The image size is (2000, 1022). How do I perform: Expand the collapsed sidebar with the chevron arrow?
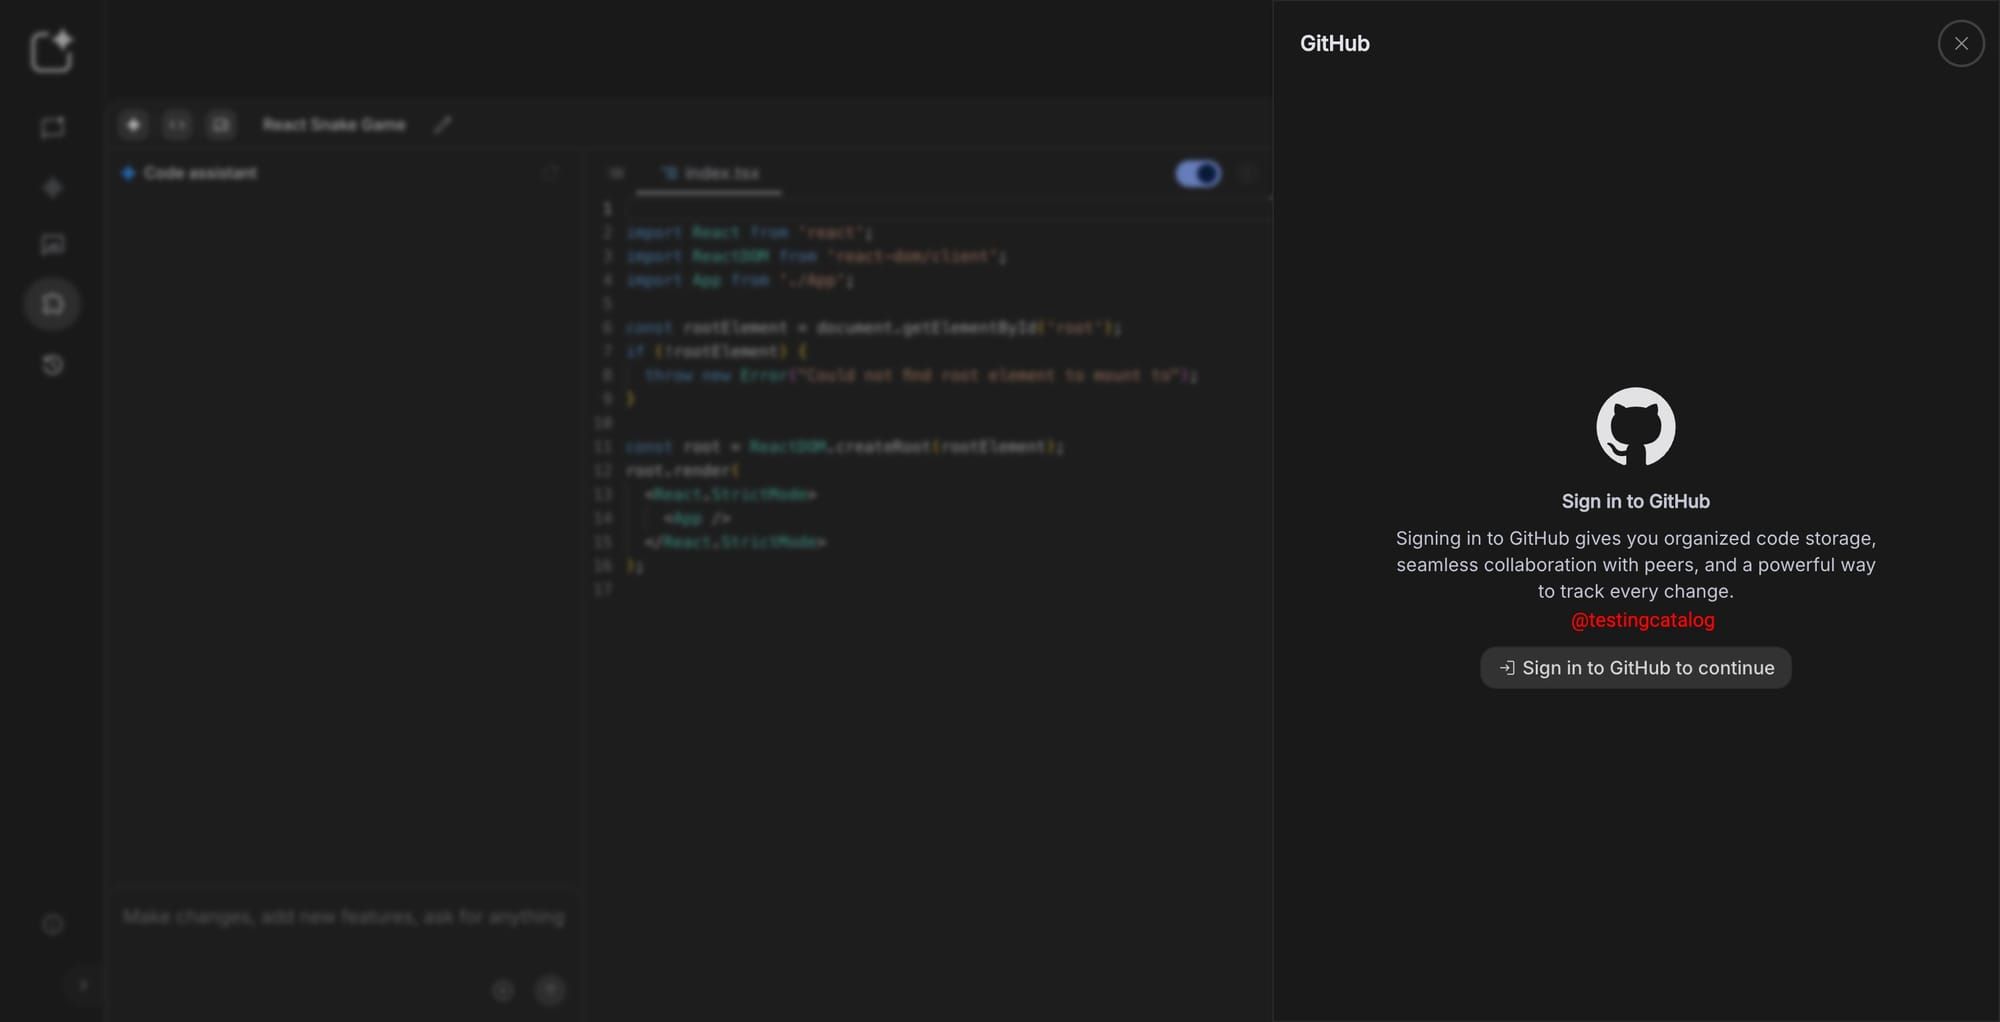(x=82, y=985)
